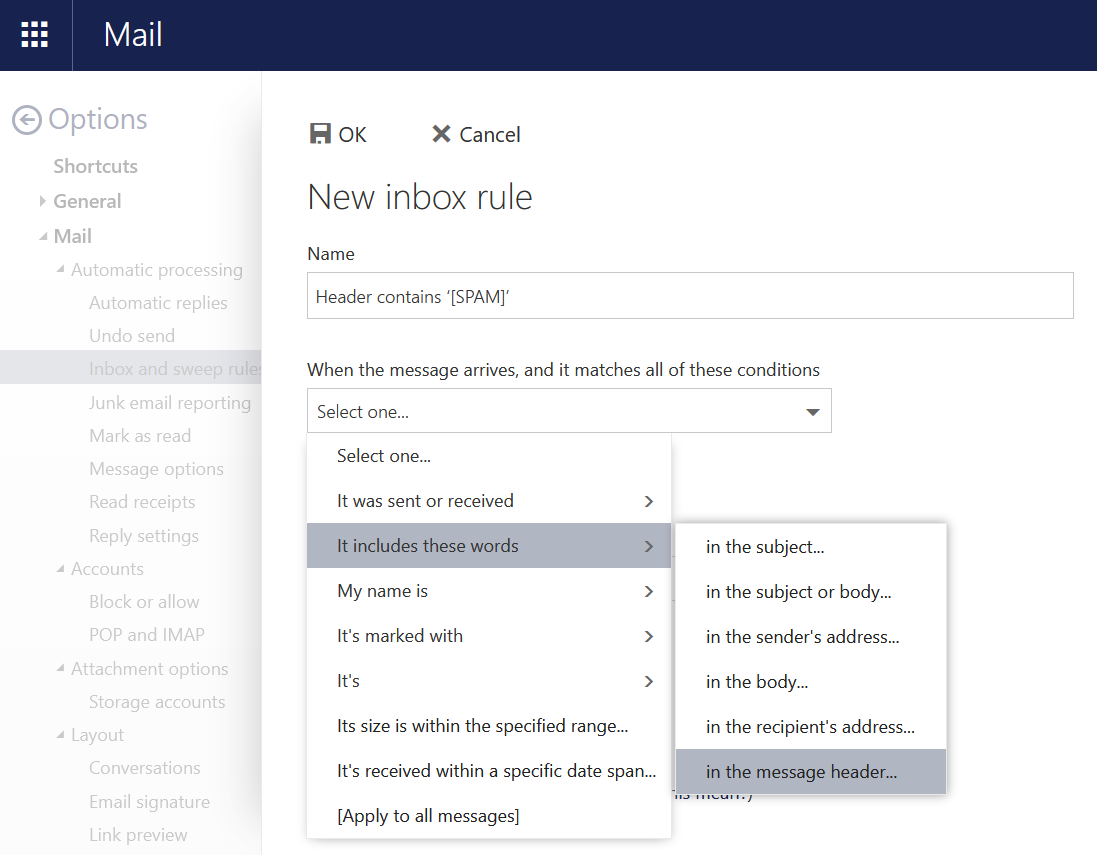Pick 'in the sender's address...' option

(x=802, y=637)
